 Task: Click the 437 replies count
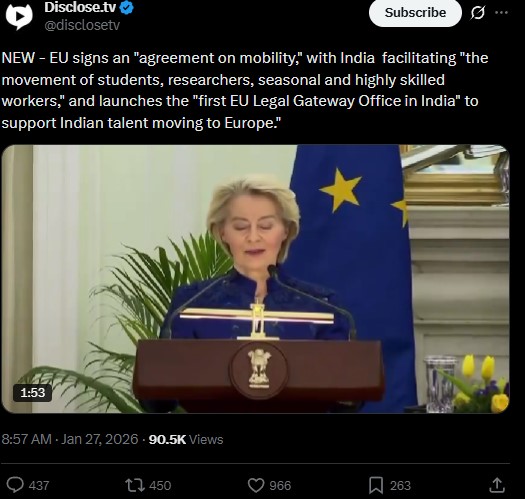(x=39, y=485)
